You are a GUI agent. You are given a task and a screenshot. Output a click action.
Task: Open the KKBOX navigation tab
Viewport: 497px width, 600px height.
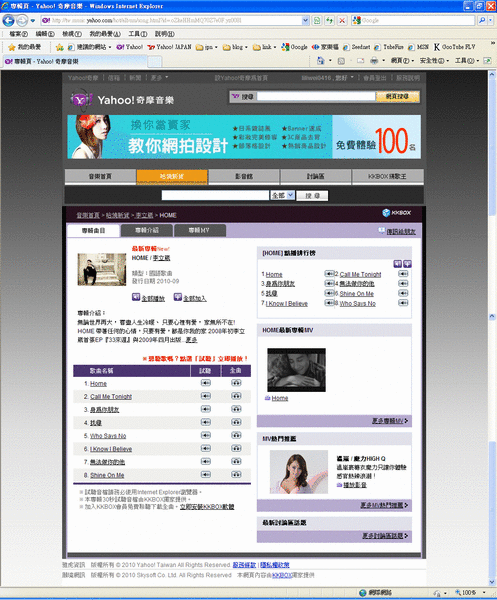click(x=388, y=176)
